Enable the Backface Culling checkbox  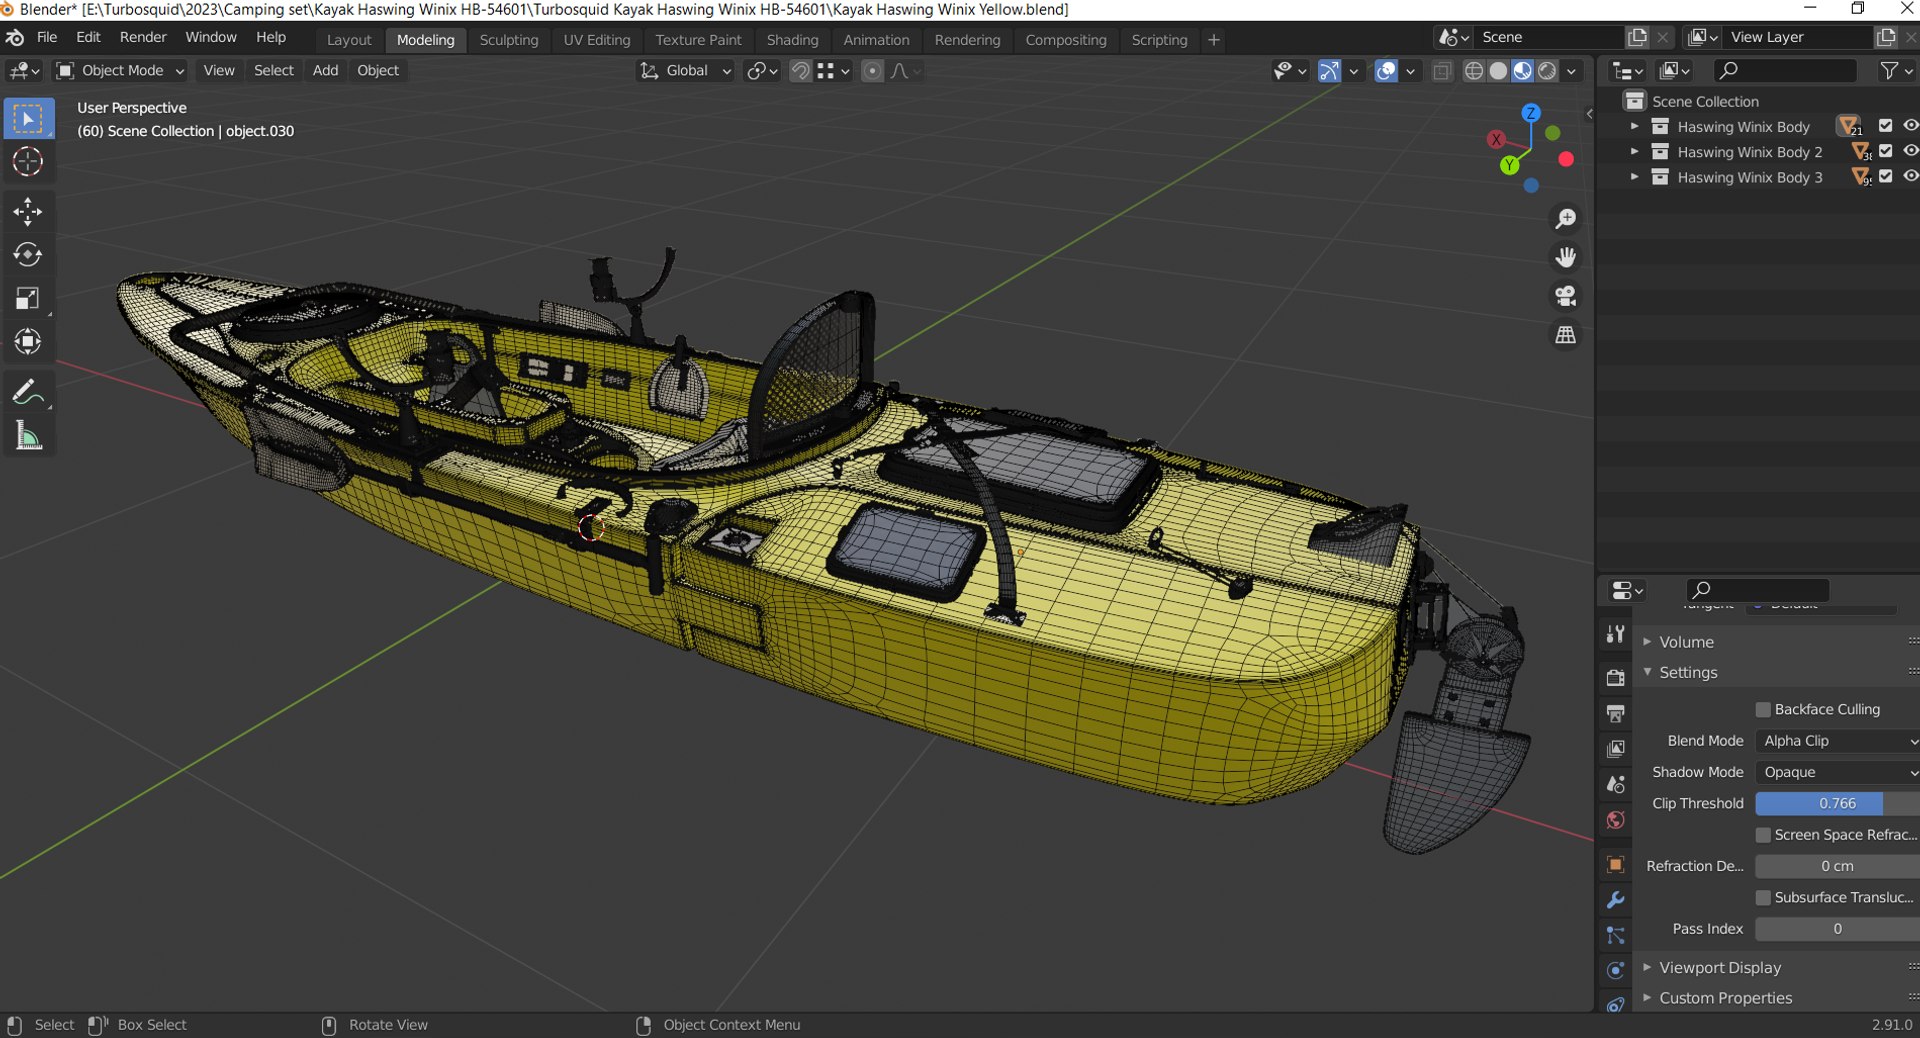click(1763, 709)
